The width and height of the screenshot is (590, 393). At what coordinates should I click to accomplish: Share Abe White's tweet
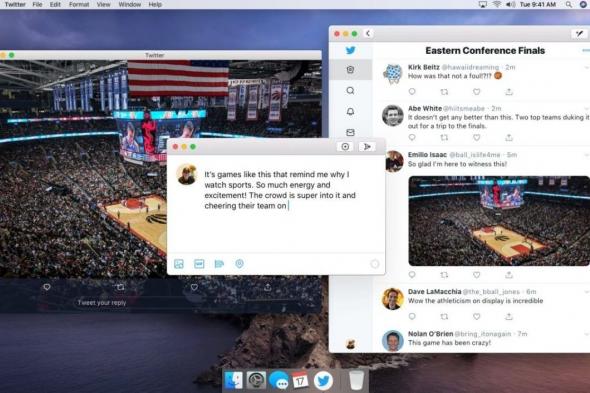pos(509,137)
